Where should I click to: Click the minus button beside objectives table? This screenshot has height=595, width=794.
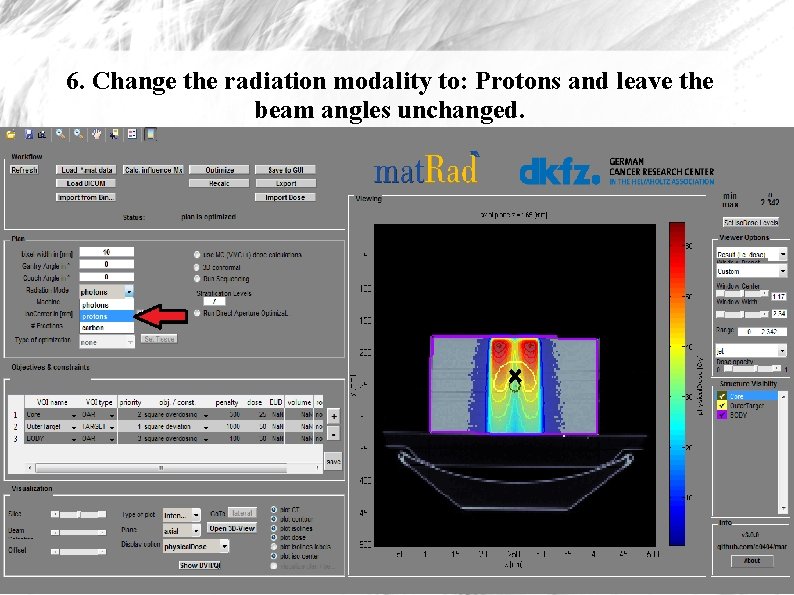[334, 434]
